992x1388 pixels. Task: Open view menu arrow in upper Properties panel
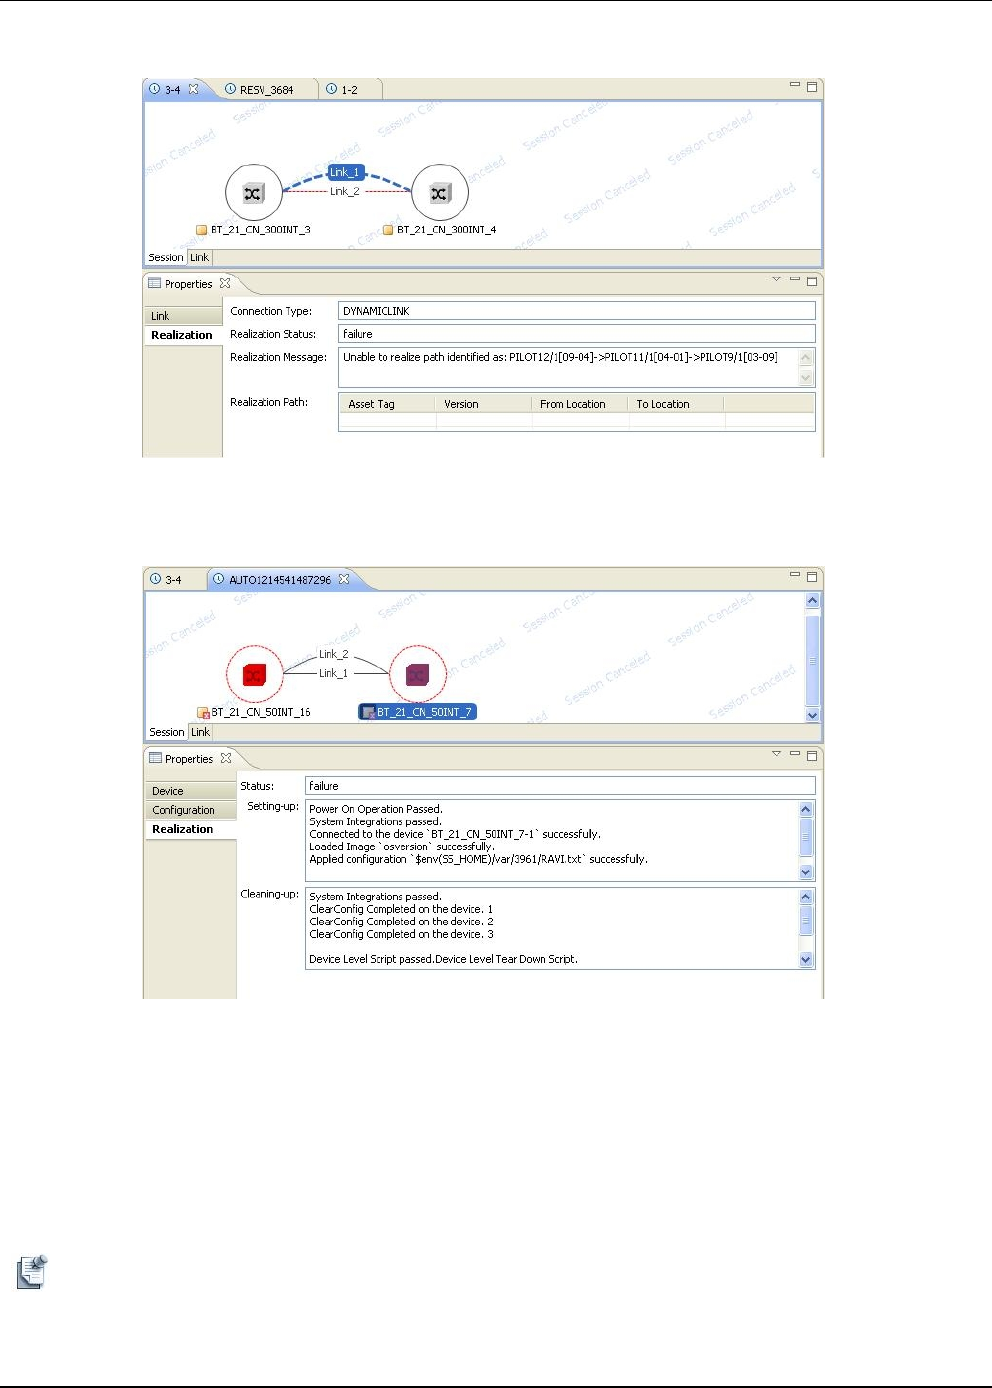(x=776, y=280)
